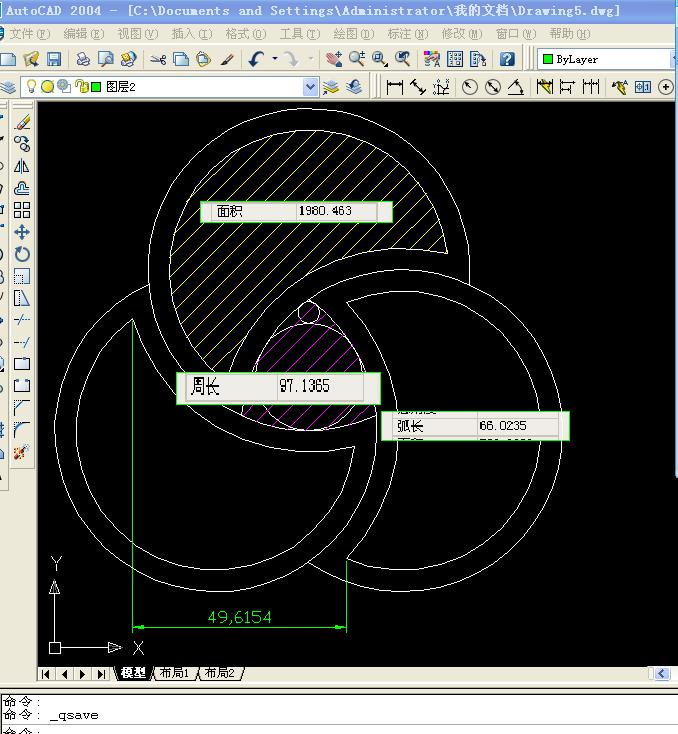678x734 pixels.
Task: Open the 标注(N) menu
Action: click(408, 34)
